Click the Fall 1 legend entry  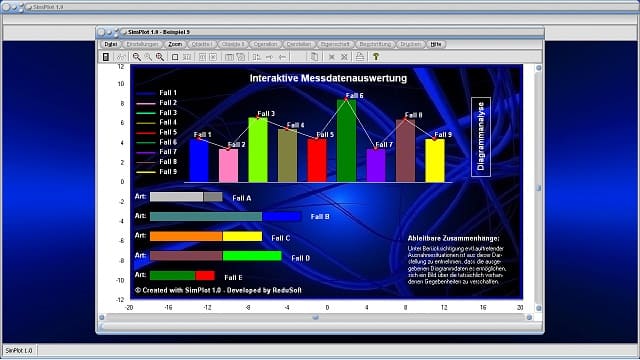pyautogui.click(x=156, y=93)
